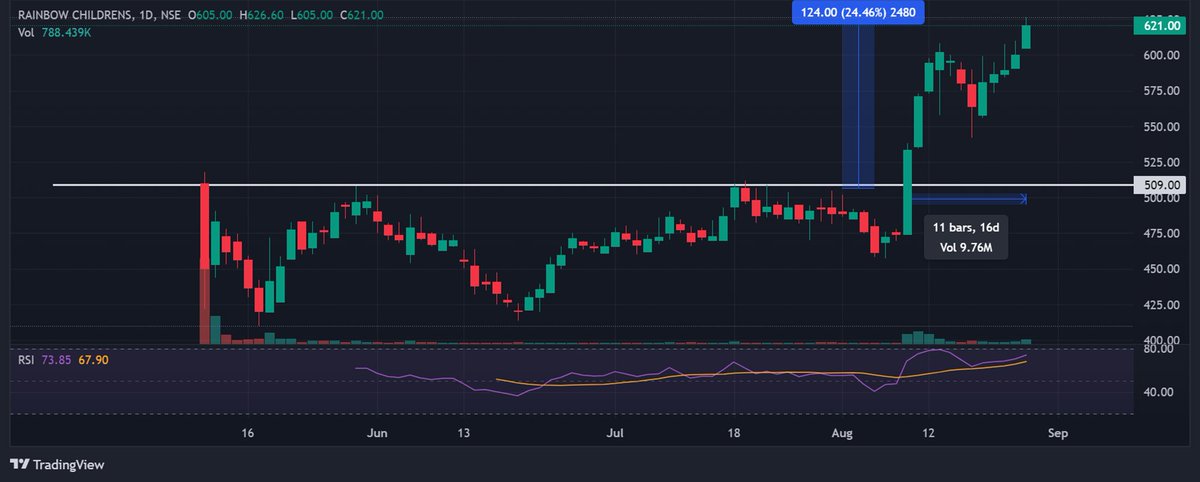Click the 16 date on time axis

(x=248, y=434)
